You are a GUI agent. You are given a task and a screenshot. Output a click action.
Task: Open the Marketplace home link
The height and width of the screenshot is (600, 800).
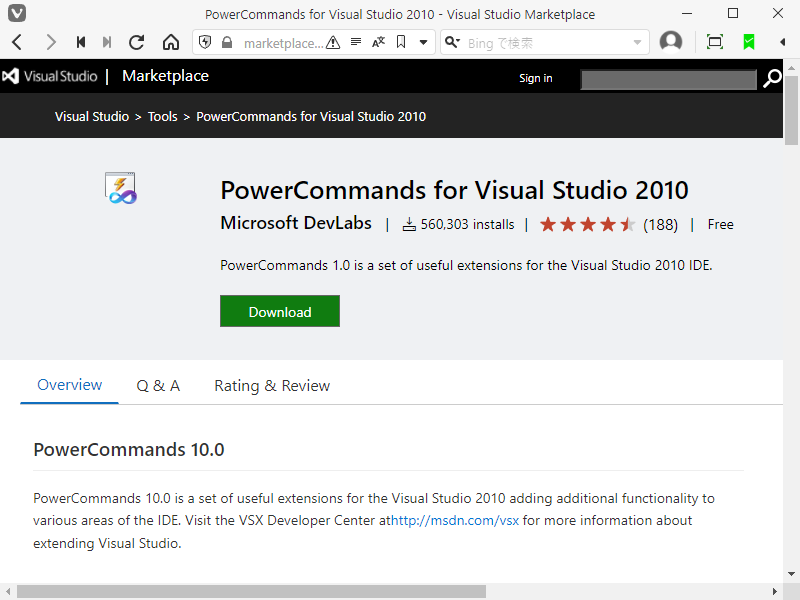[165, 76]
